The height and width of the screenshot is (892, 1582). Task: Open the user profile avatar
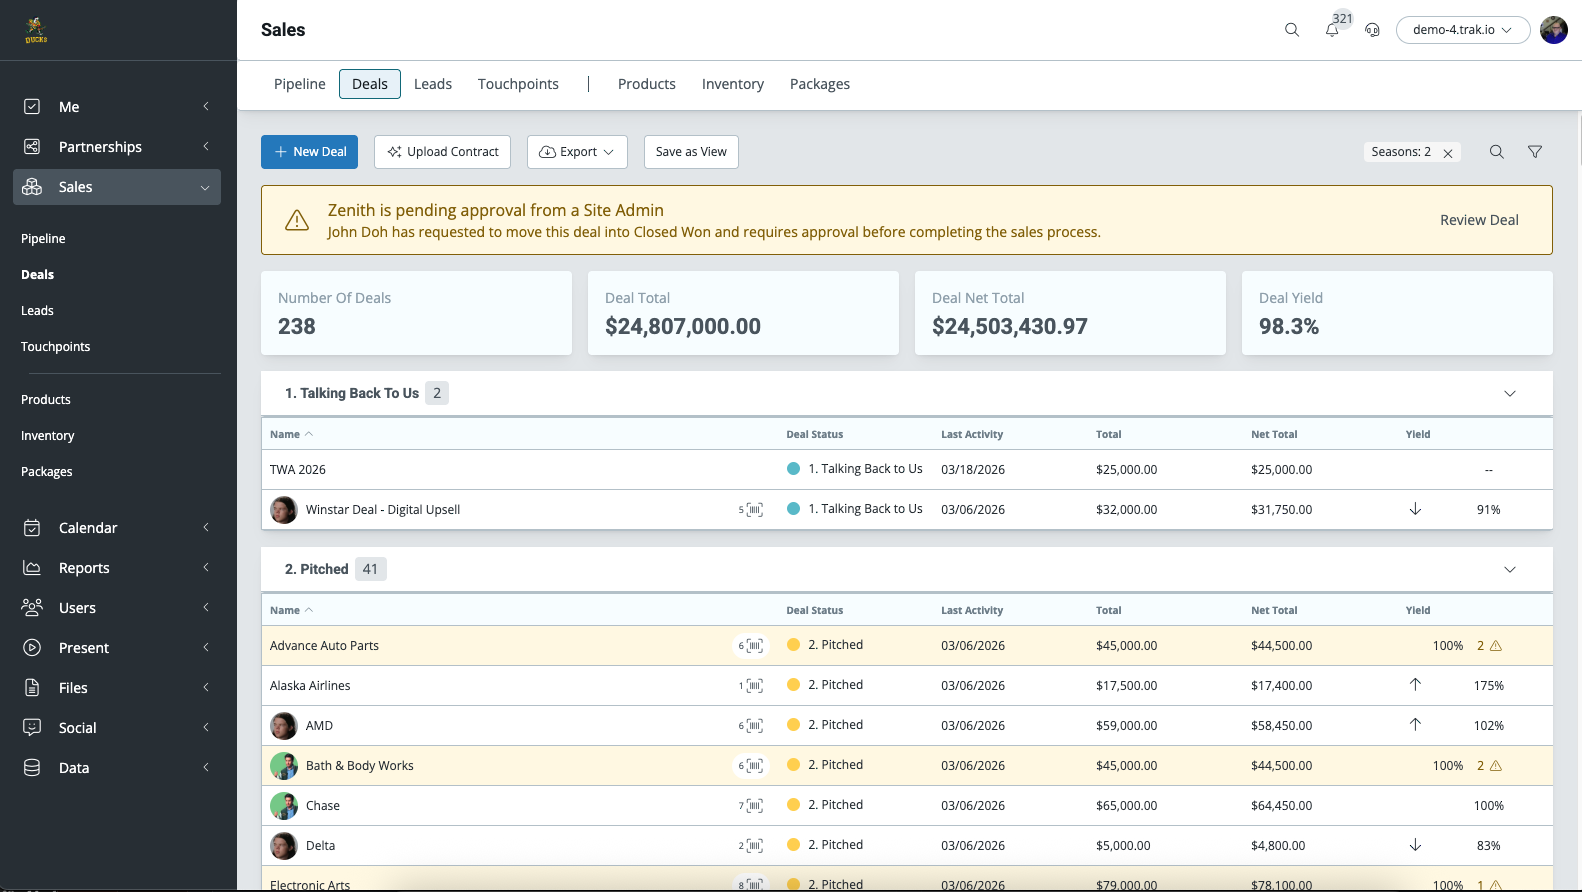[x=1554, y=30]
